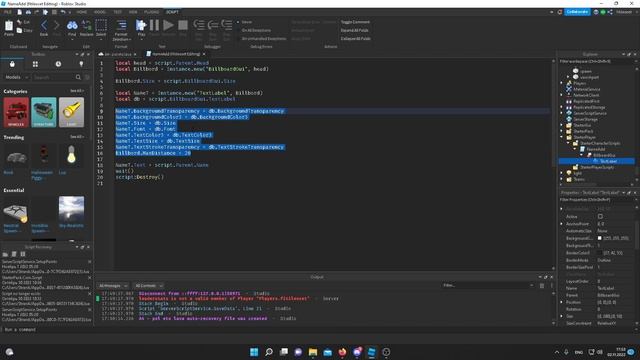Expand the StarterGui tree node

pos(562,125)
